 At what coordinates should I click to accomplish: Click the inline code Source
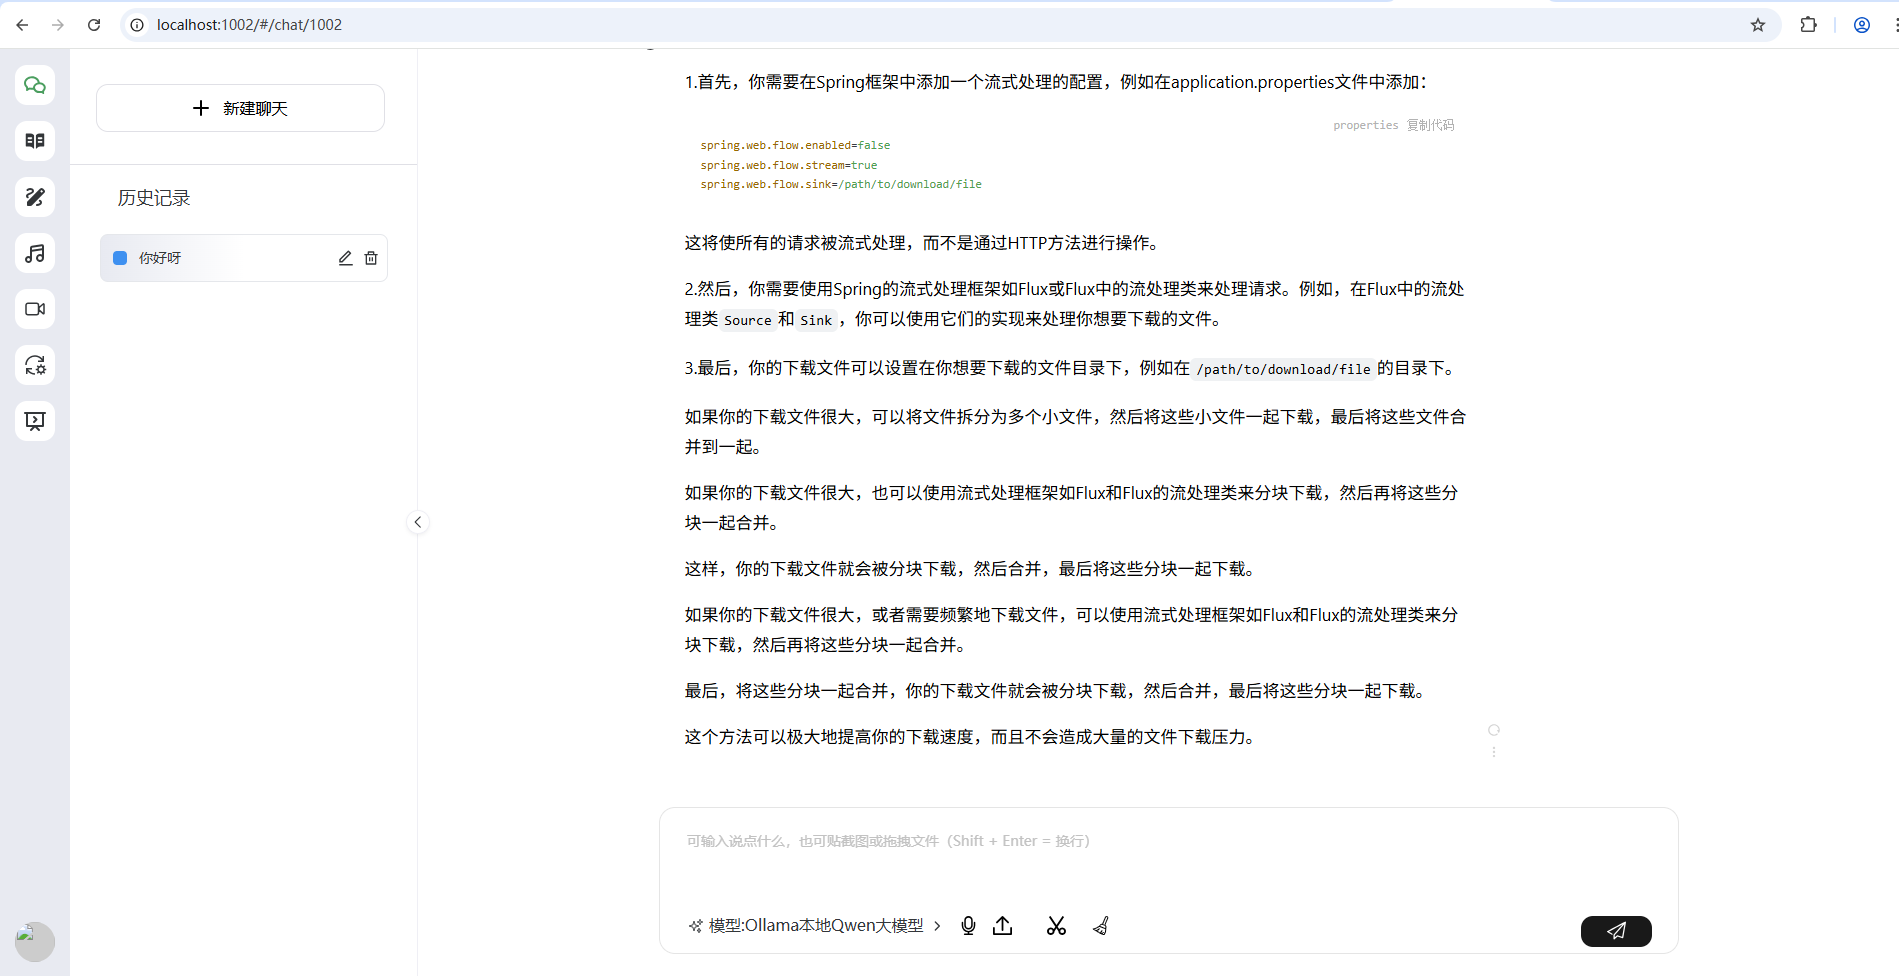pos(748,320)
